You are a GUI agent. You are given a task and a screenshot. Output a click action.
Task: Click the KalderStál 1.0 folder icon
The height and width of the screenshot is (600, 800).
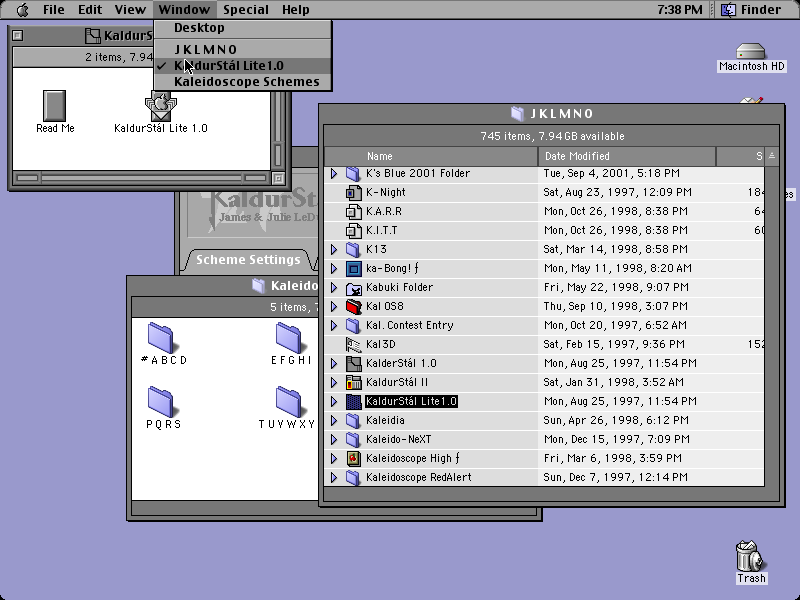pyautogui.click(x=353, y=363)
